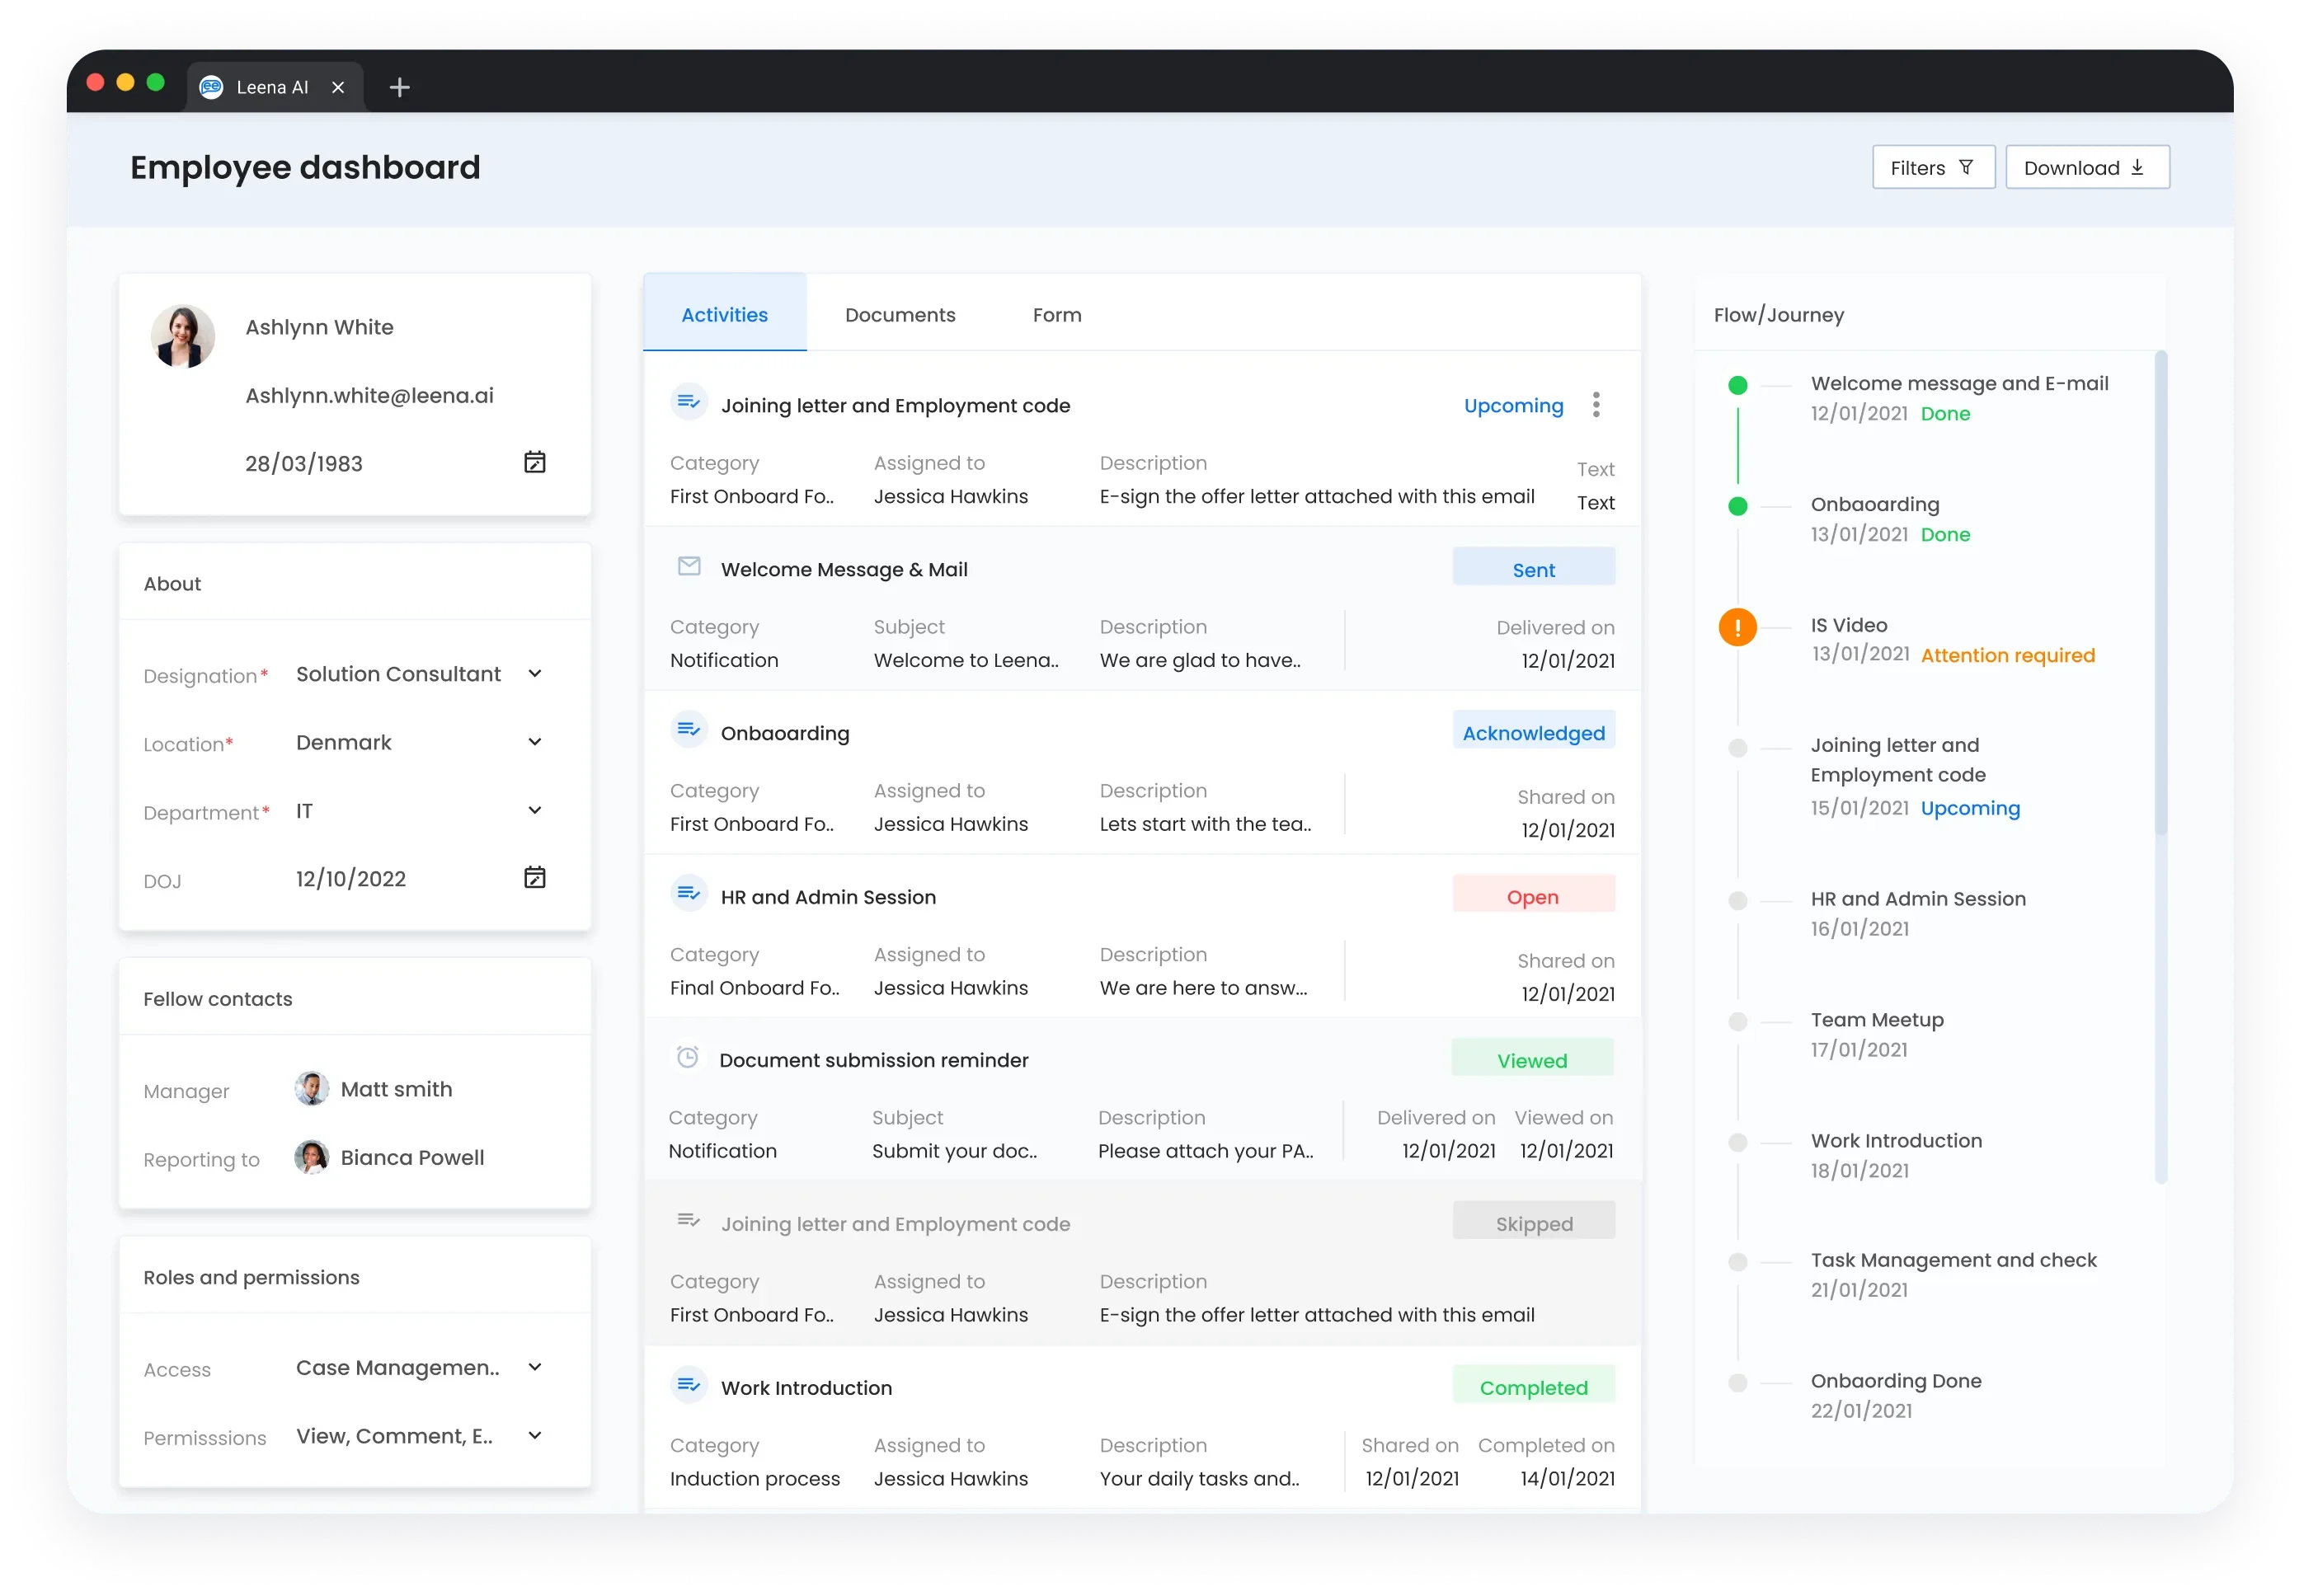The image size is (2299, 1596).
Task: Click the status dot beside Team Meetup milestone
Action: 1738,1022
